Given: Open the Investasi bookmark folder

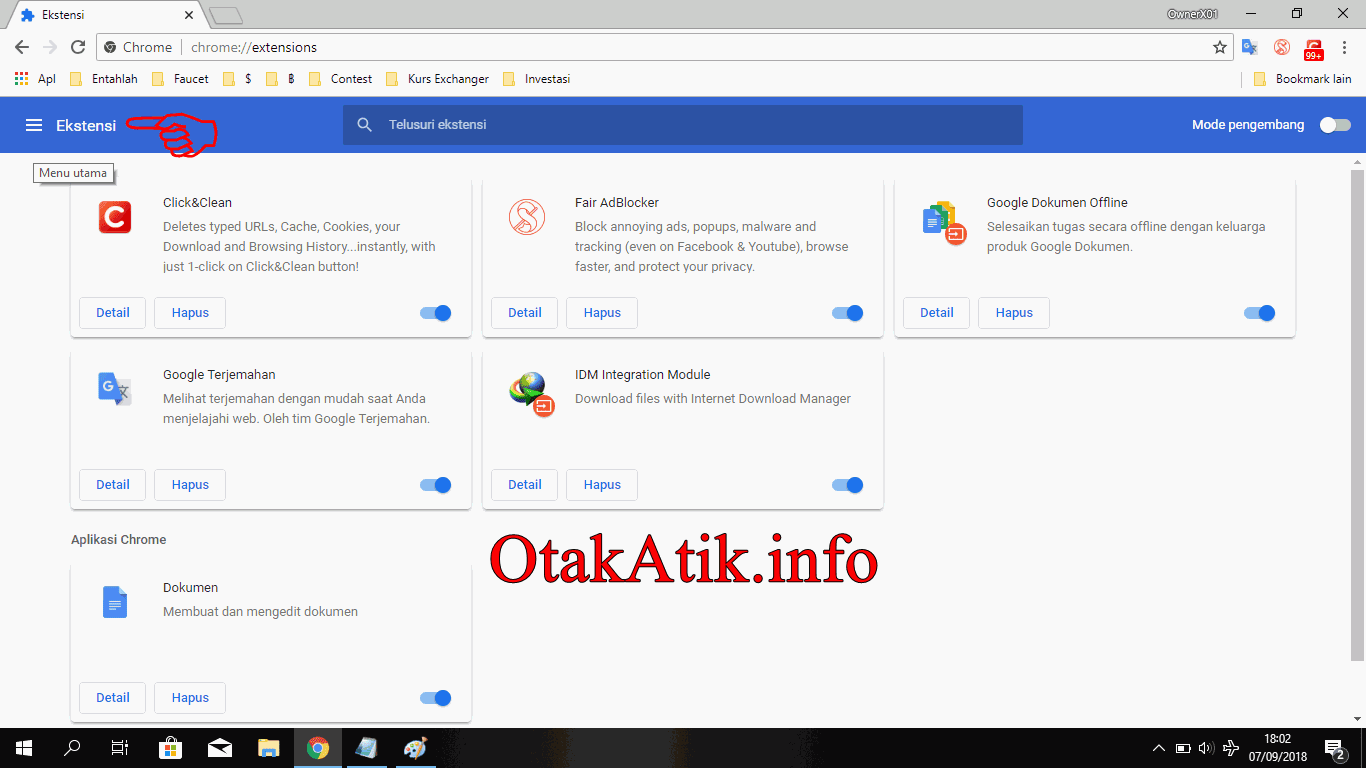Looking at the screenshot, I should click(536, 78).
